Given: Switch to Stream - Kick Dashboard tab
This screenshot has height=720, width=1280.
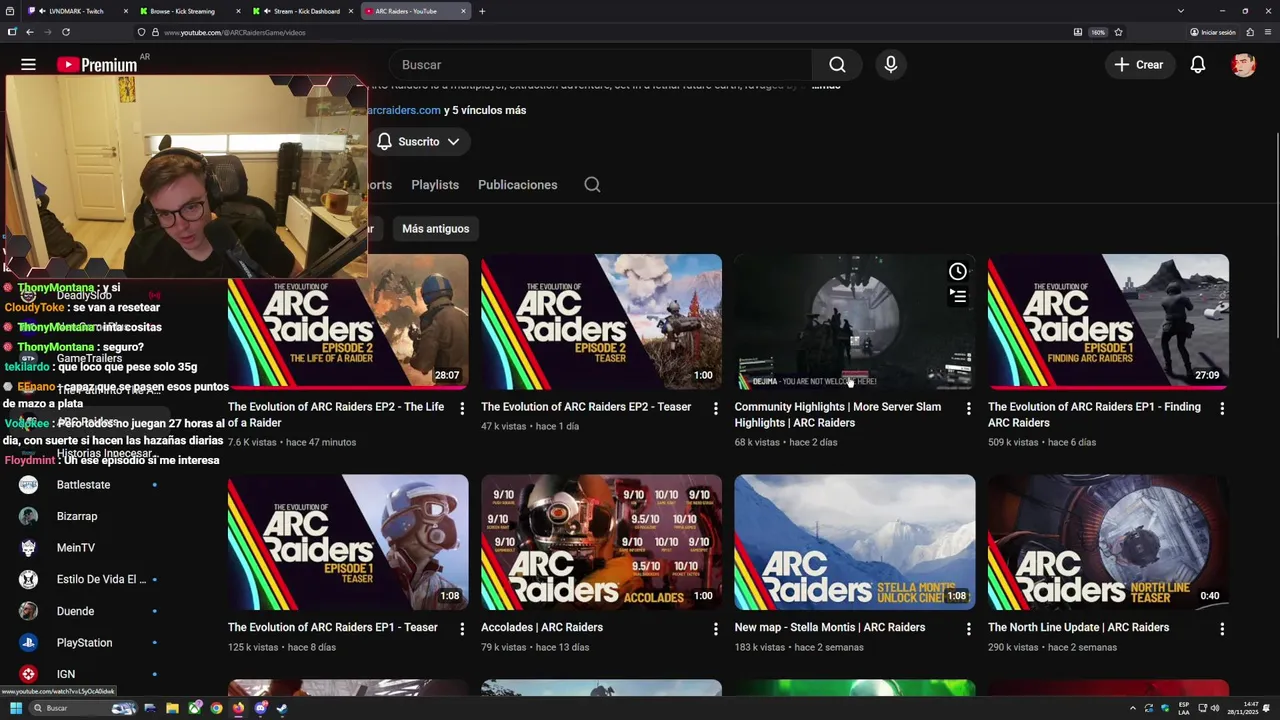Looking at the screenshot, I should [303, 11].
